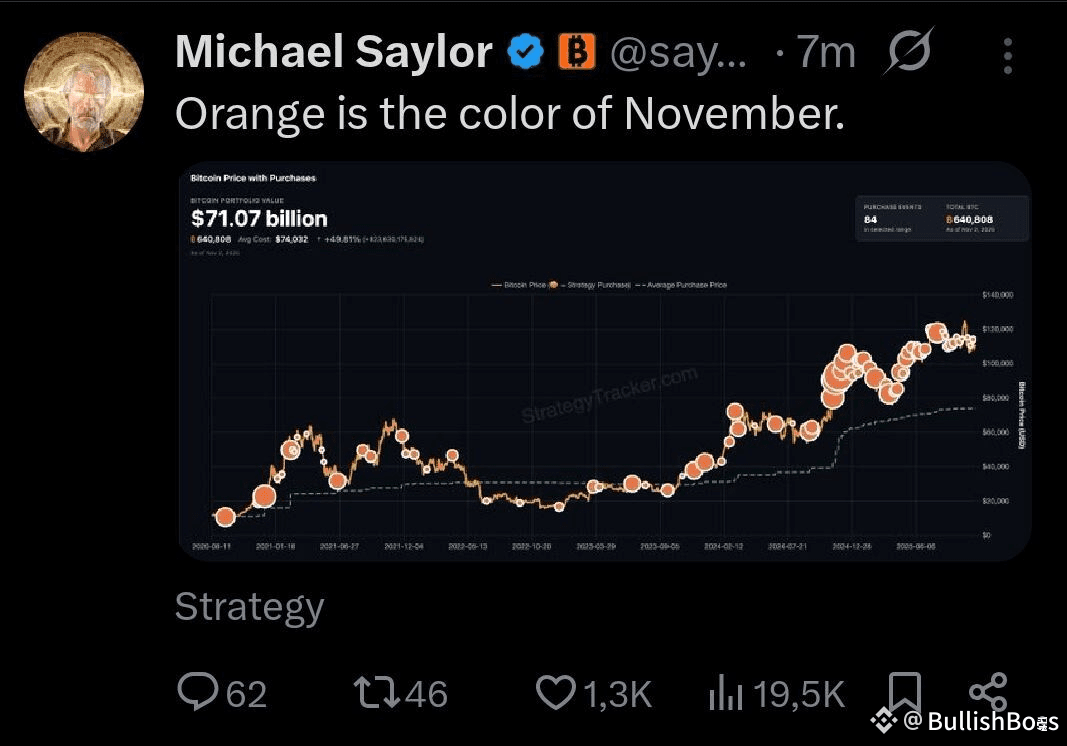The height and width of the screenshot is (746, 1067).
Task: Select Average Purchase Price in chart legend
Action: 686,285
